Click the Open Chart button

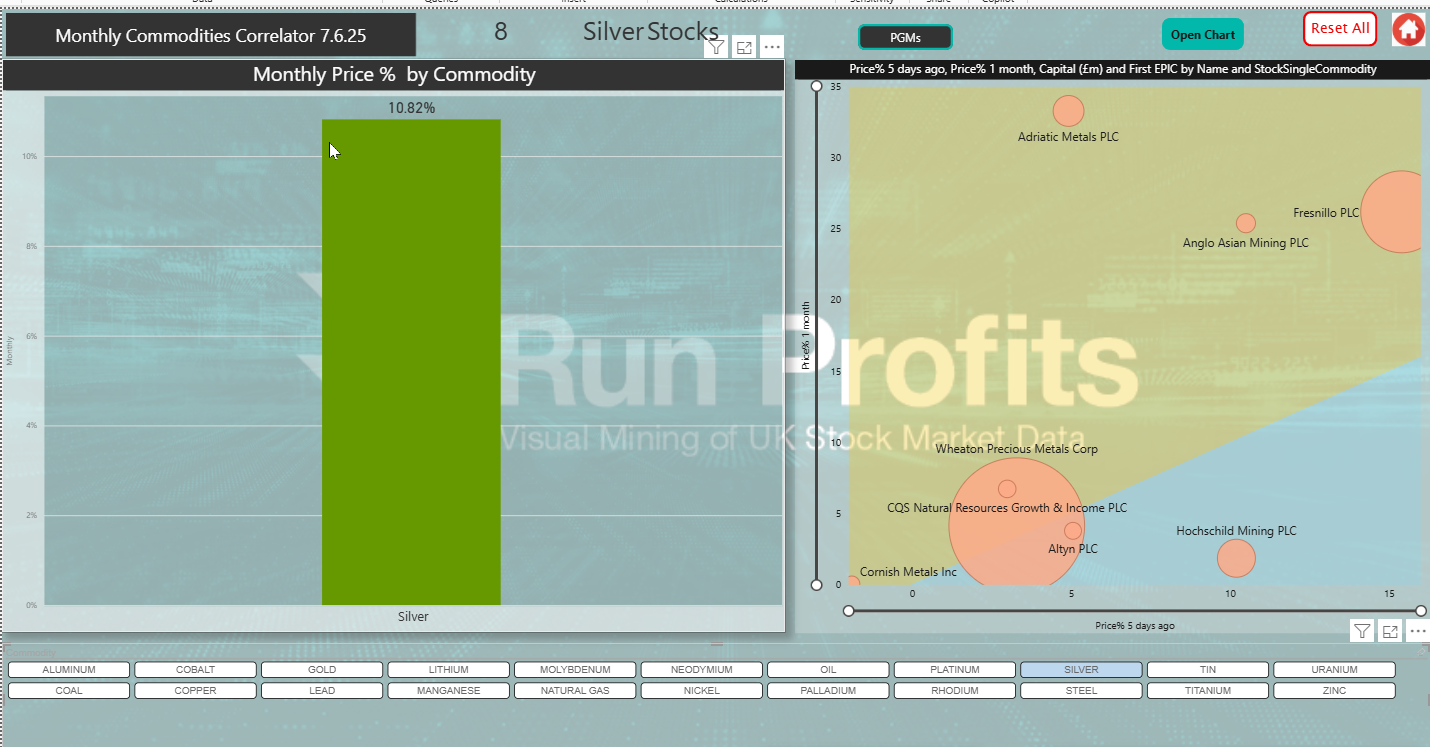click(1202, 34)
